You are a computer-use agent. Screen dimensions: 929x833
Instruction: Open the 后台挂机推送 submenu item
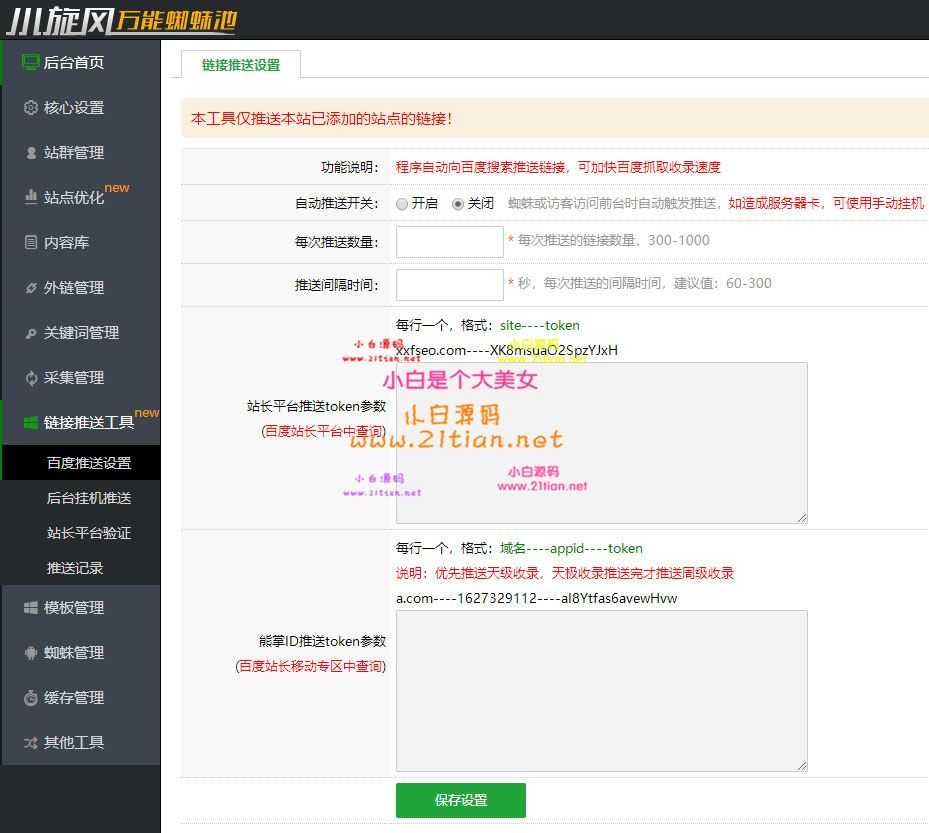[81, 498]
